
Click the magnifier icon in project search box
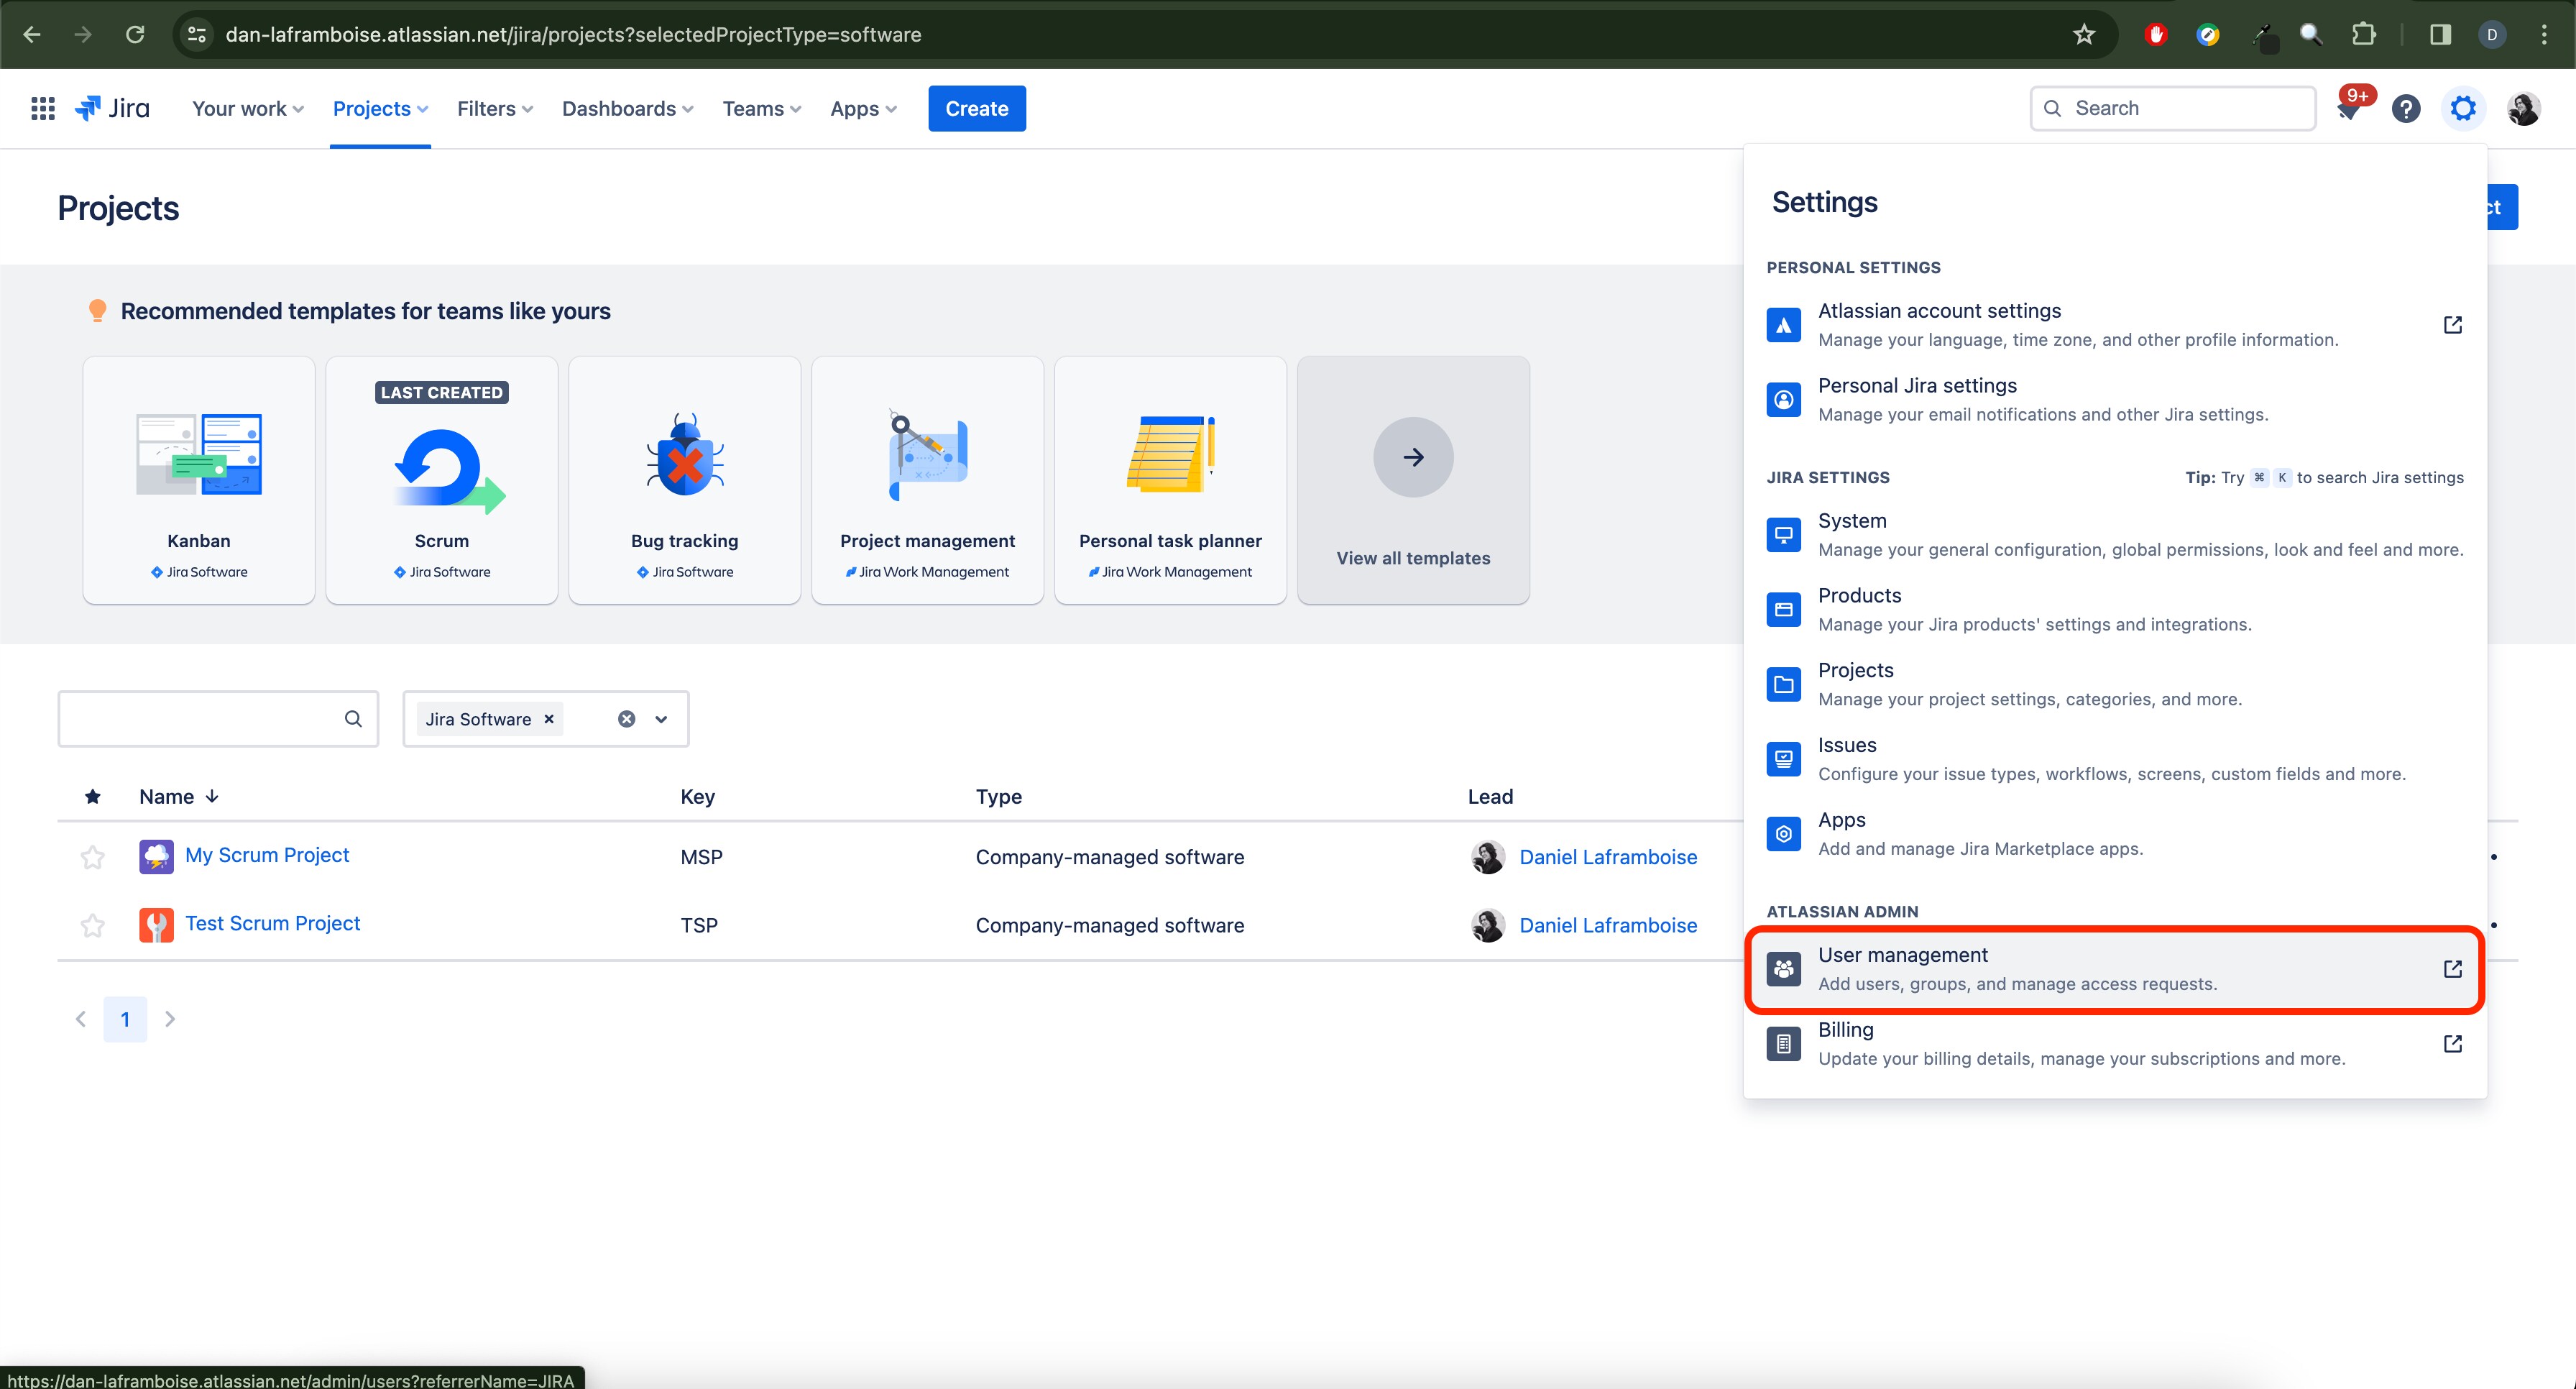(x=353, y=719)
